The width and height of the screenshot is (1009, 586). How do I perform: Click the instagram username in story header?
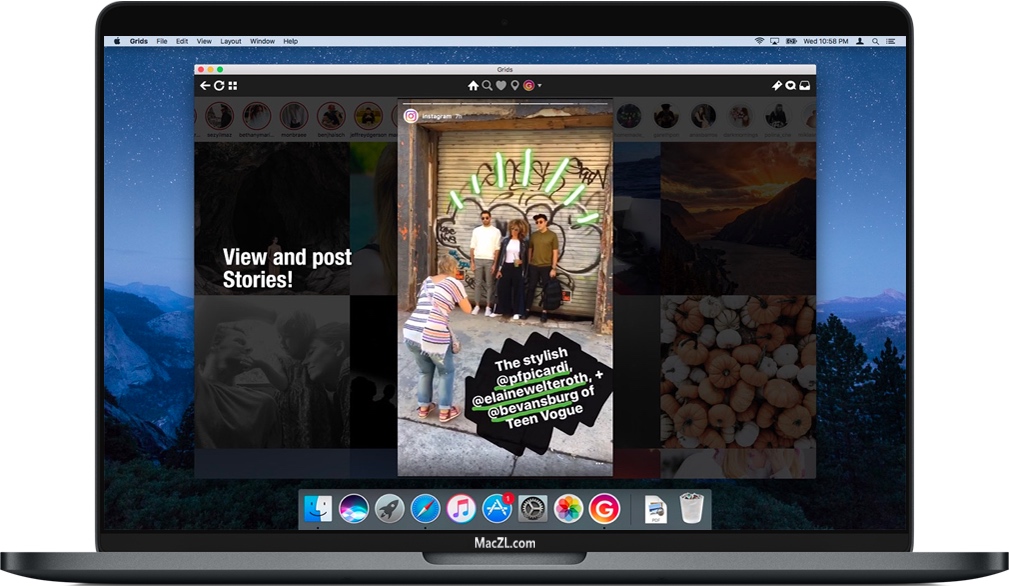tap(436, 116)
